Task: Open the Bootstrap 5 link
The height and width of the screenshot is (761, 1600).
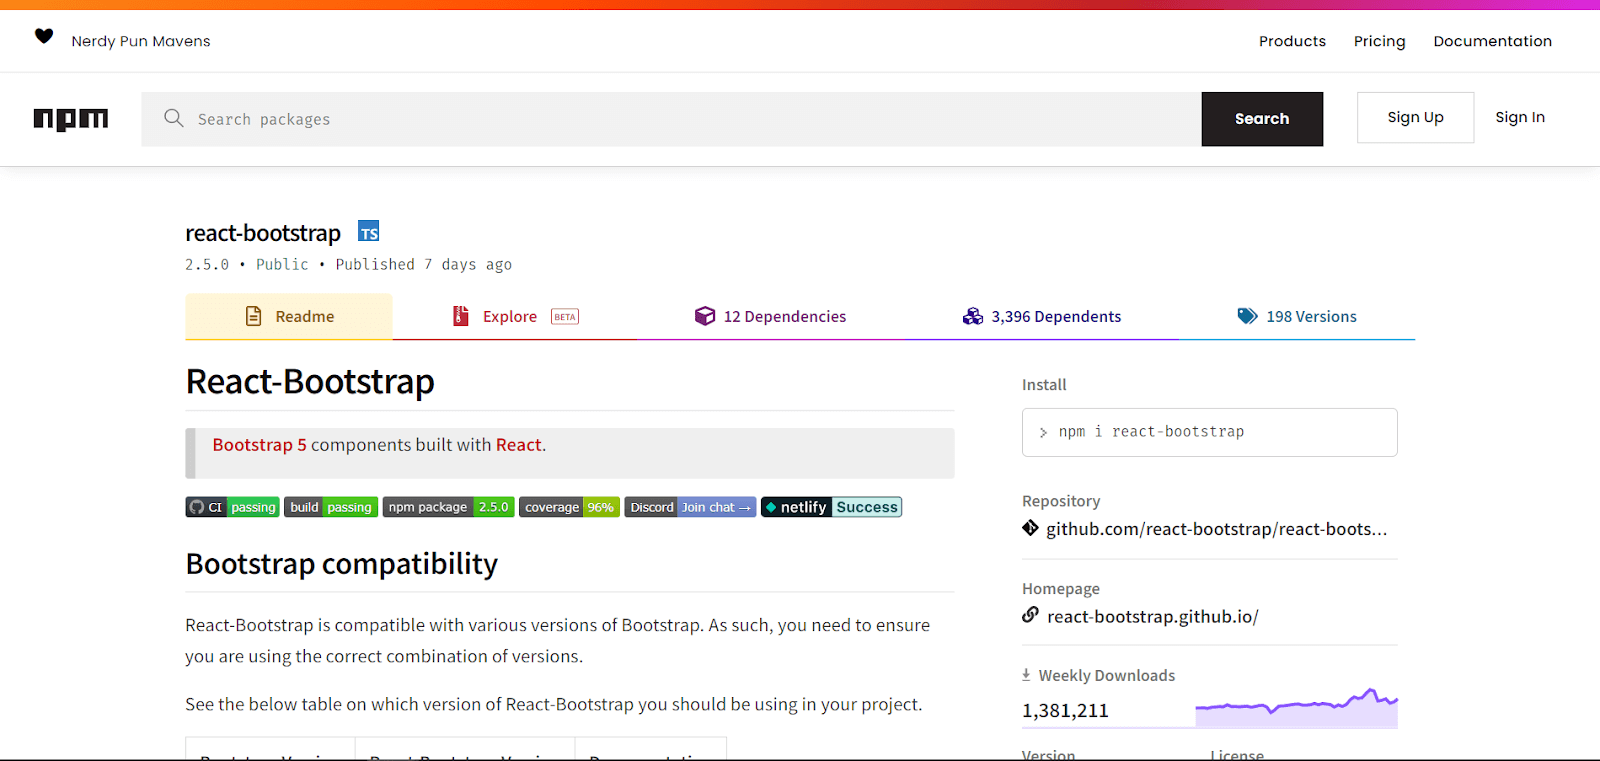Action: pos(259,445)
